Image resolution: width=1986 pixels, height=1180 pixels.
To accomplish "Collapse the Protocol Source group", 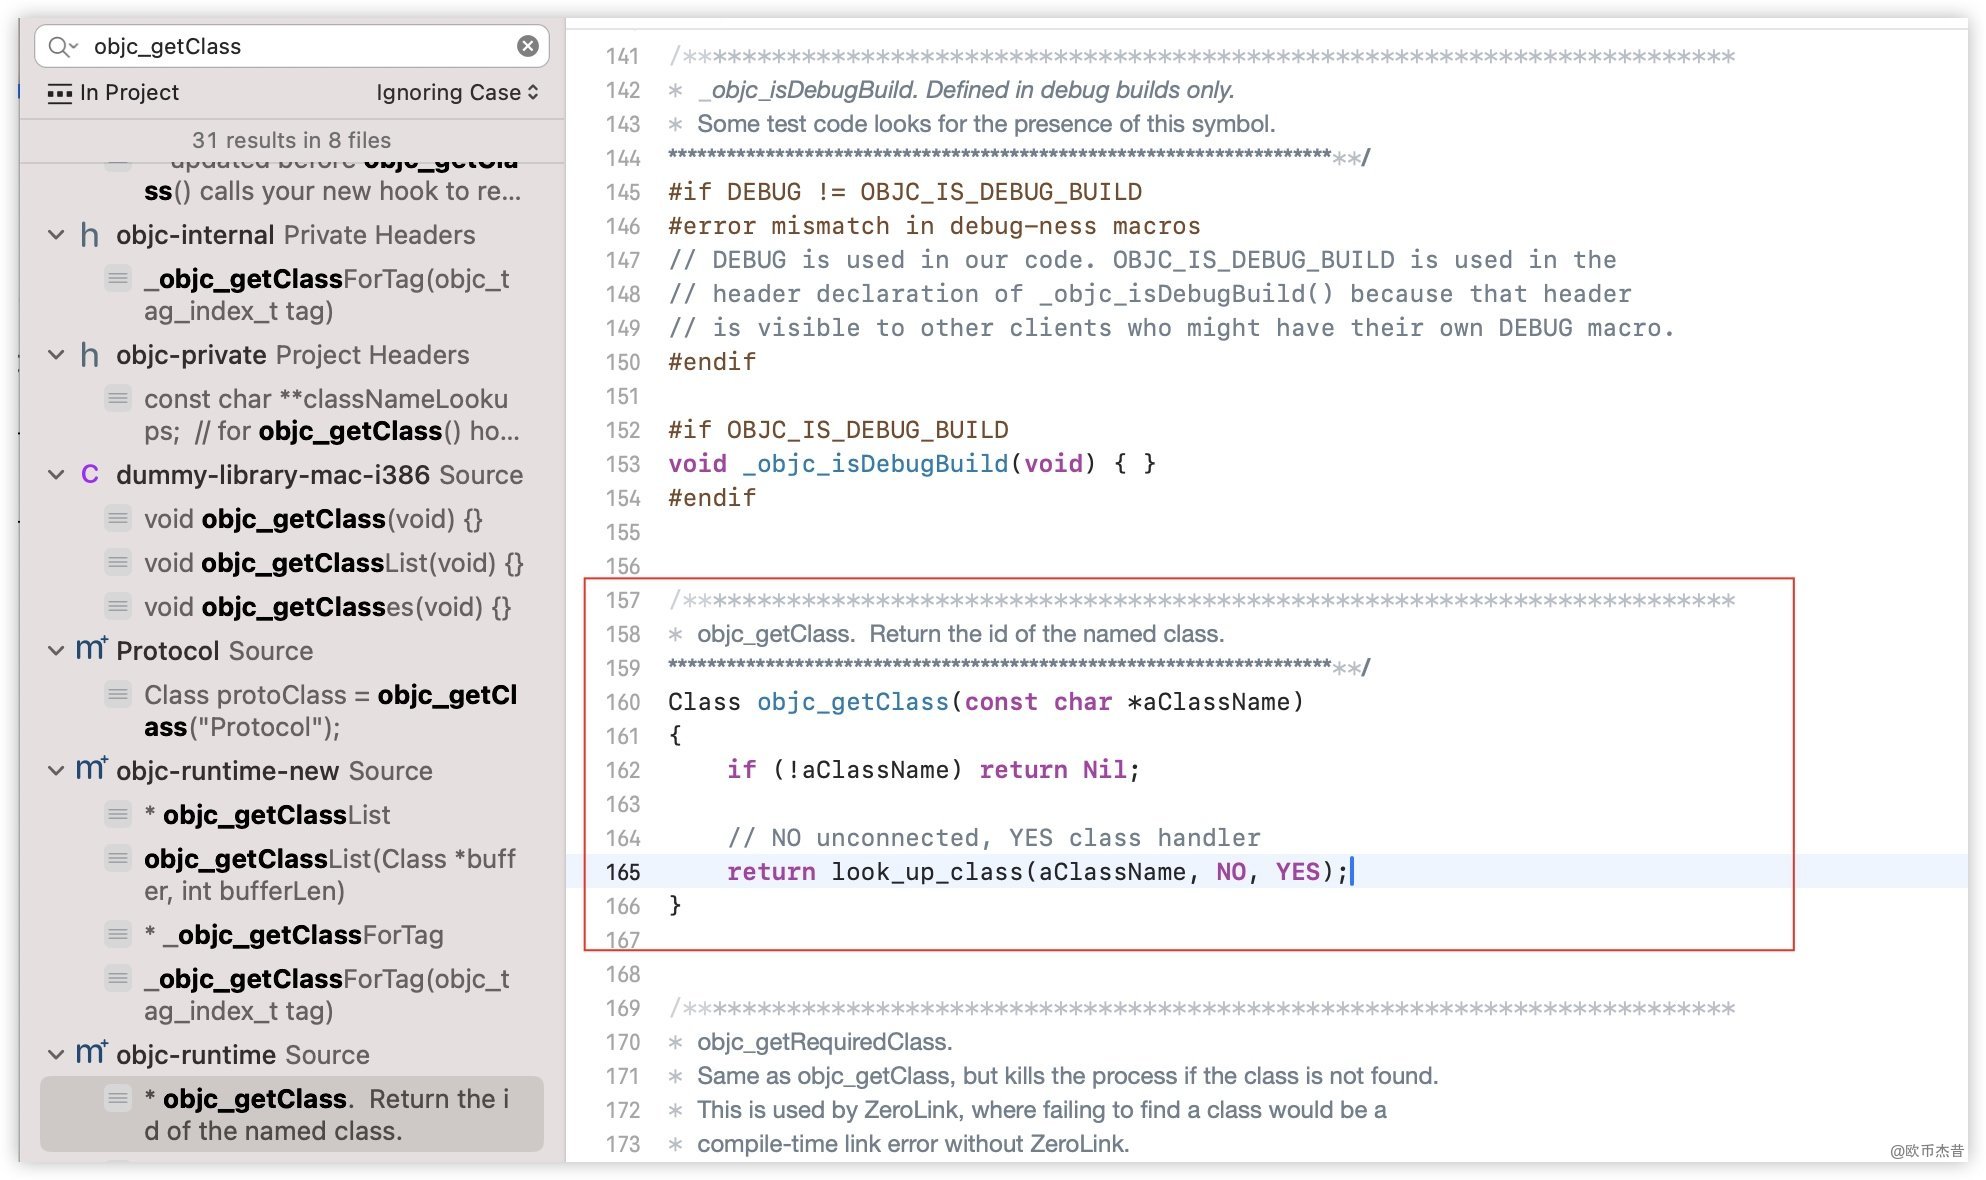I will tap(56, 651).
